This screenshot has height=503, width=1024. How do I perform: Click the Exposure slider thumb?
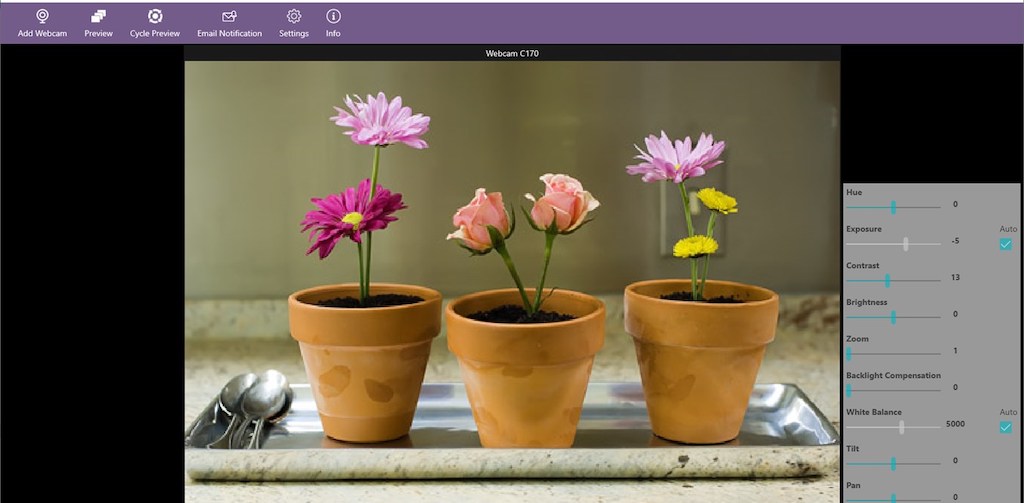tap(906, 244)
